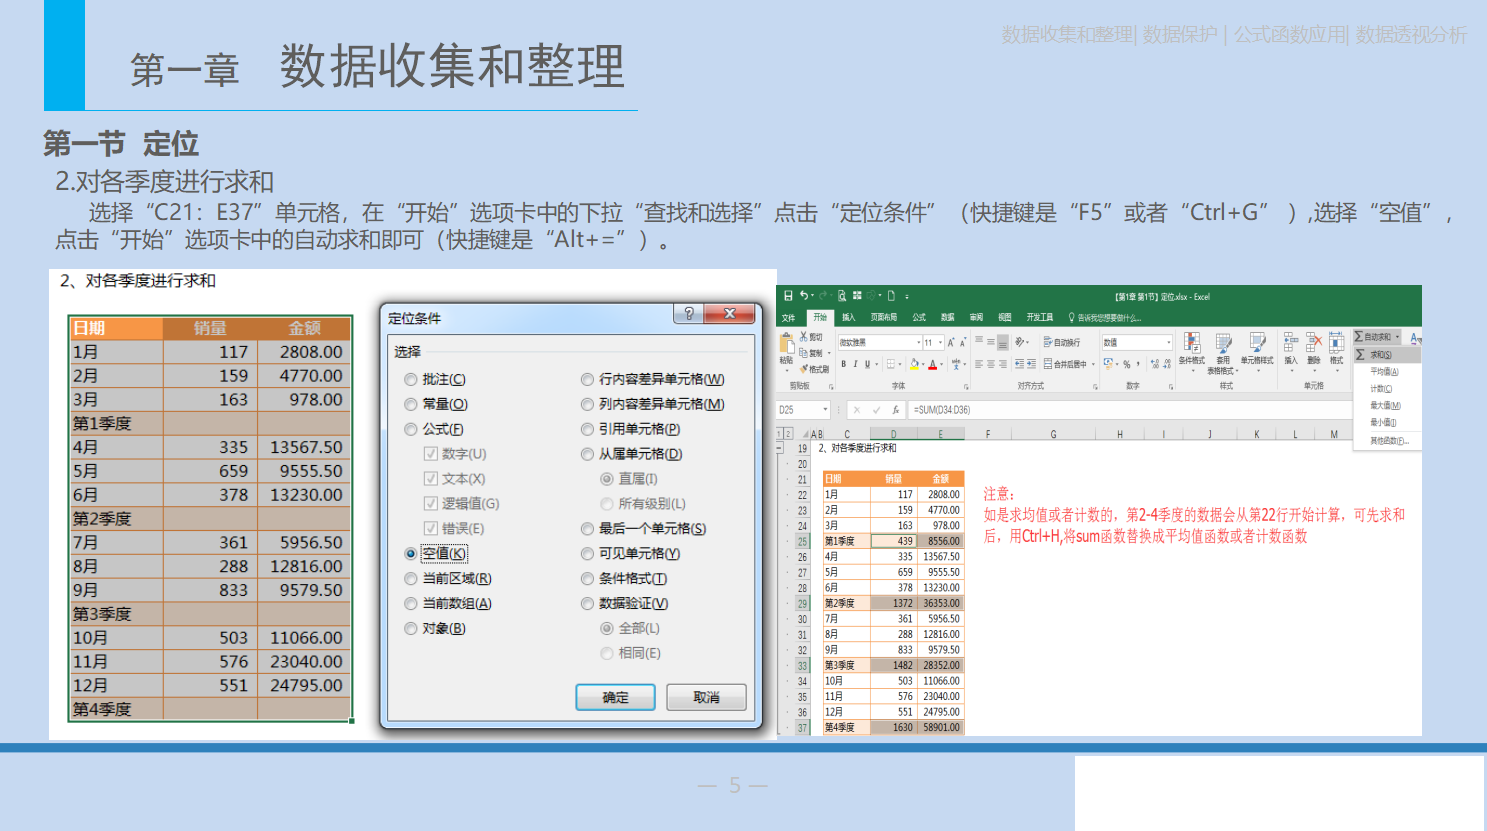Click the Undo arrow in Excel's quick access toolbar
This screenshot has height=831, width=1487.
(x=804, y=295)
